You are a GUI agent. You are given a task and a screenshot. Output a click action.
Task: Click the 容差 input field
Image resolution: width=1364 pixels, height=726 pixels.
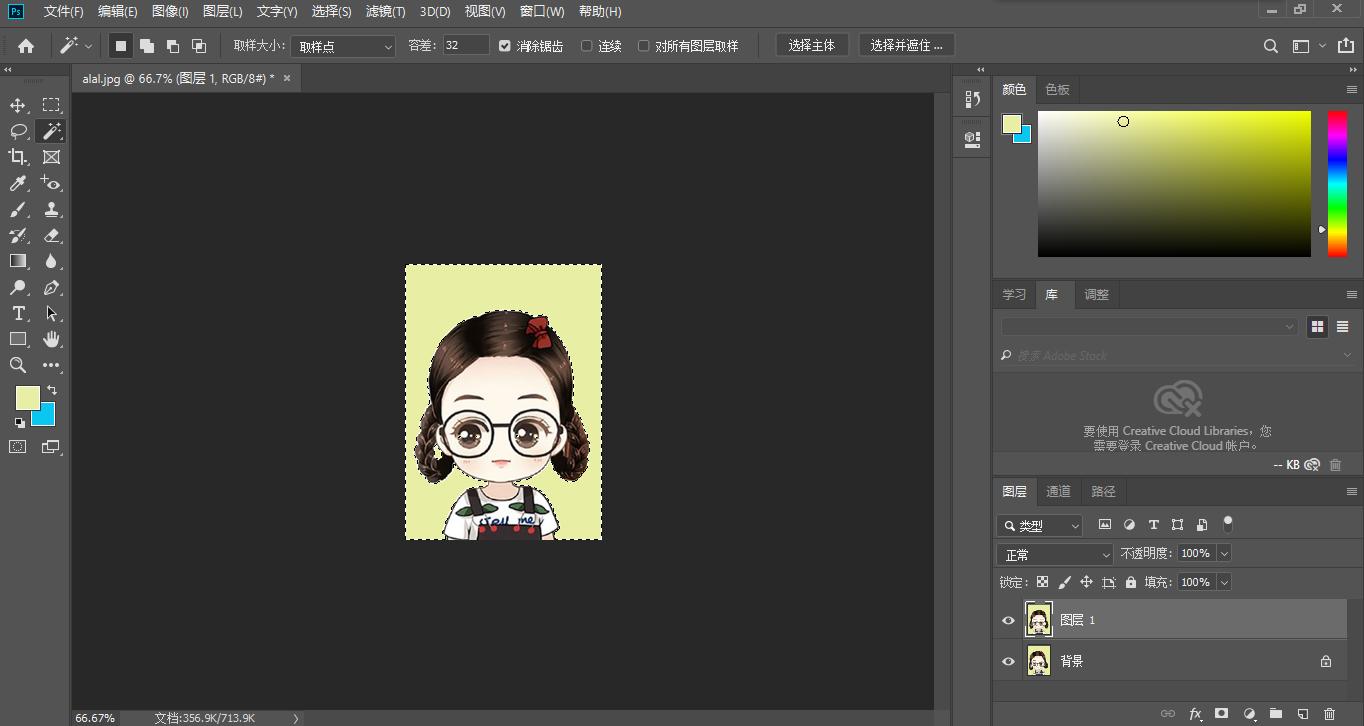coord(464,45)
